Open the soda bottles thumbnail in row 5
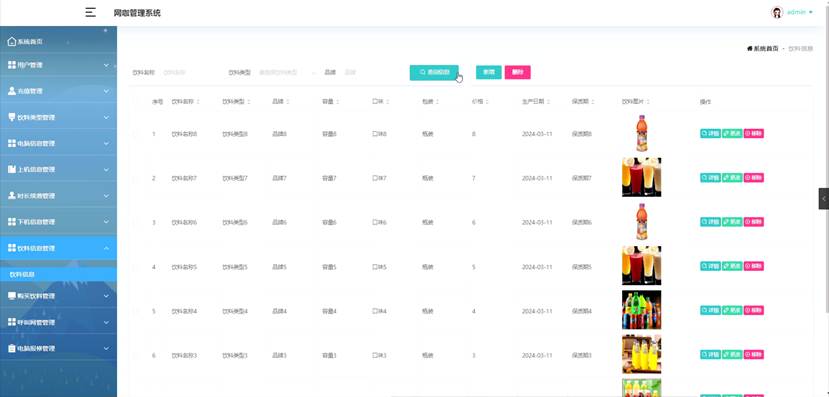The width and height of the screenshot is (829, 397). (641, 310)
